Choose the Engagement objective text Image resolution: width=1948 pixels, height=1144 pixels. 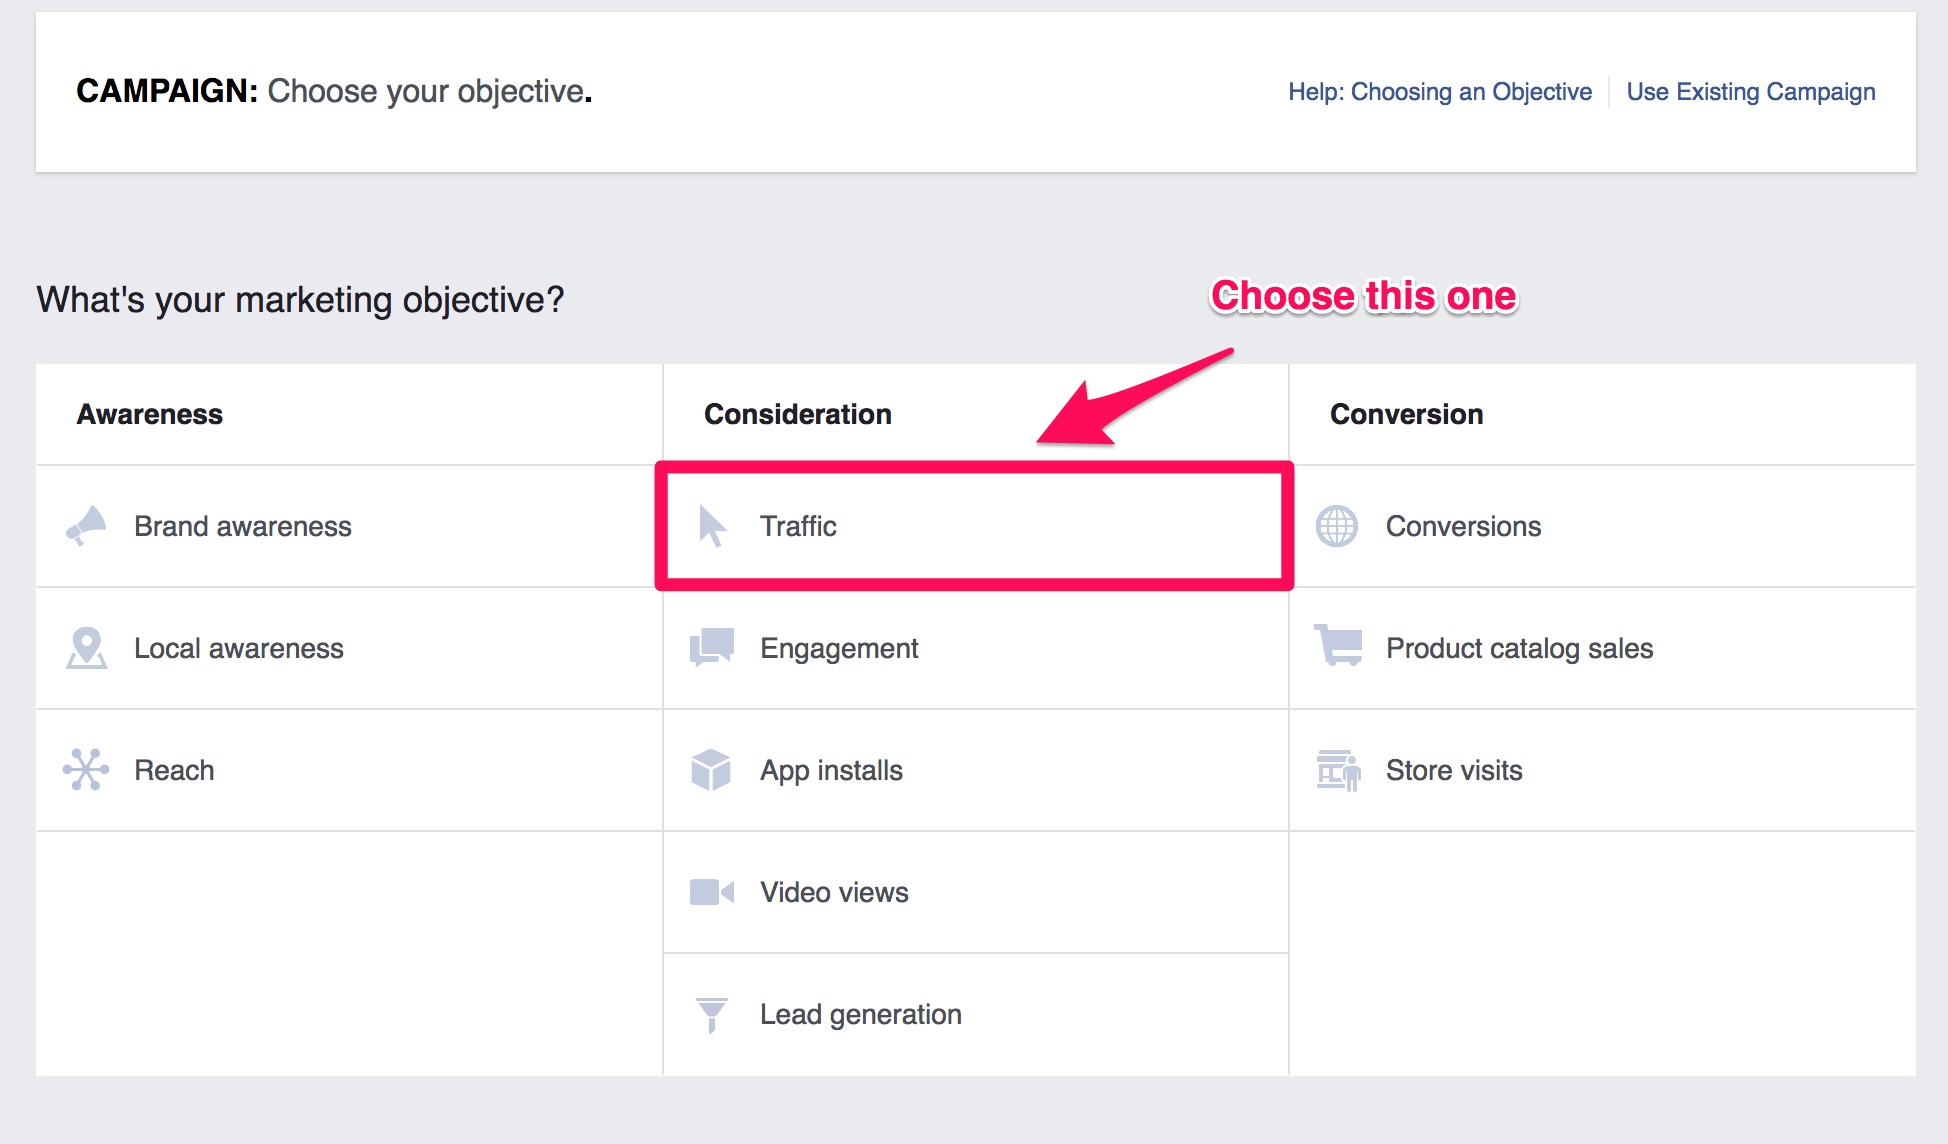[839, 648]
